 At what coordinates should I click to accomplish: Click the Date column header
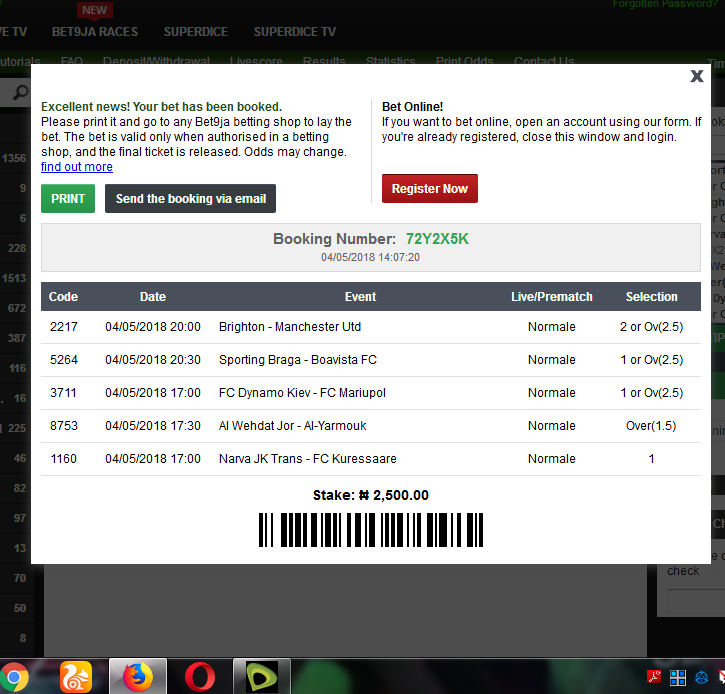point(153,296)
